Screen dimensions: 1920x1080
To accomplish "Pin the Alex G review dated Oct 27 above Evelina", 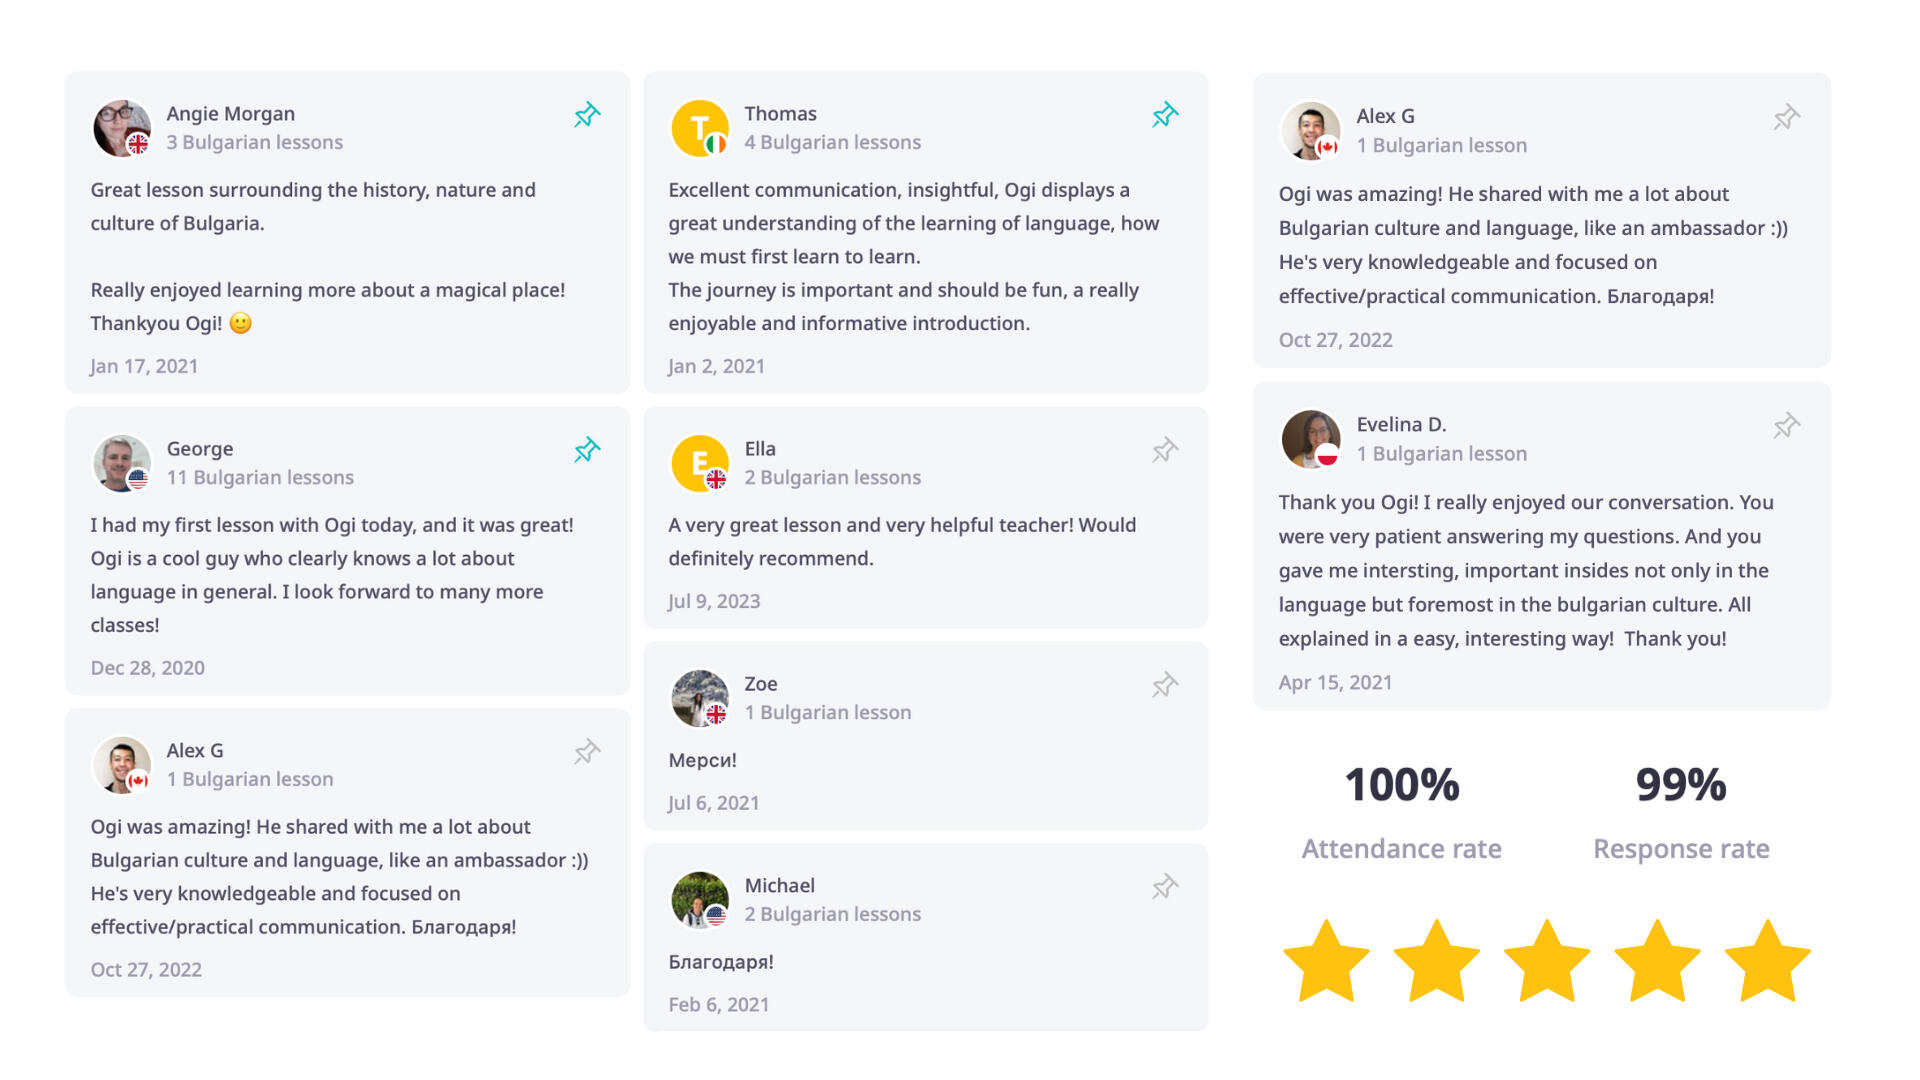I will tap(1787, 118).
